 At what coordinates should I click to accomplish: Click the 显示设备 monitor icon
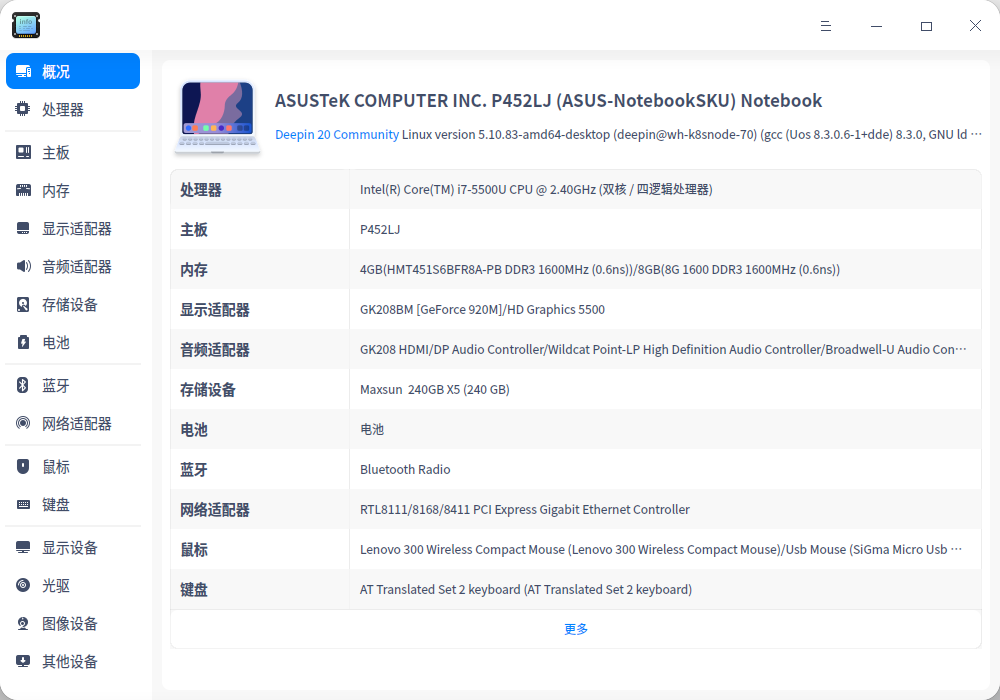23,547
